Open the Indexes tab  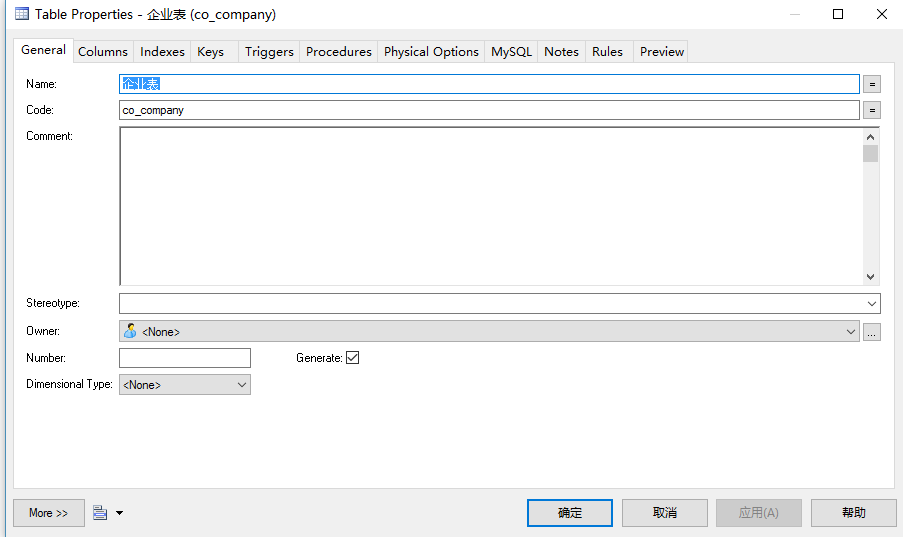click(x=162, y=52)
